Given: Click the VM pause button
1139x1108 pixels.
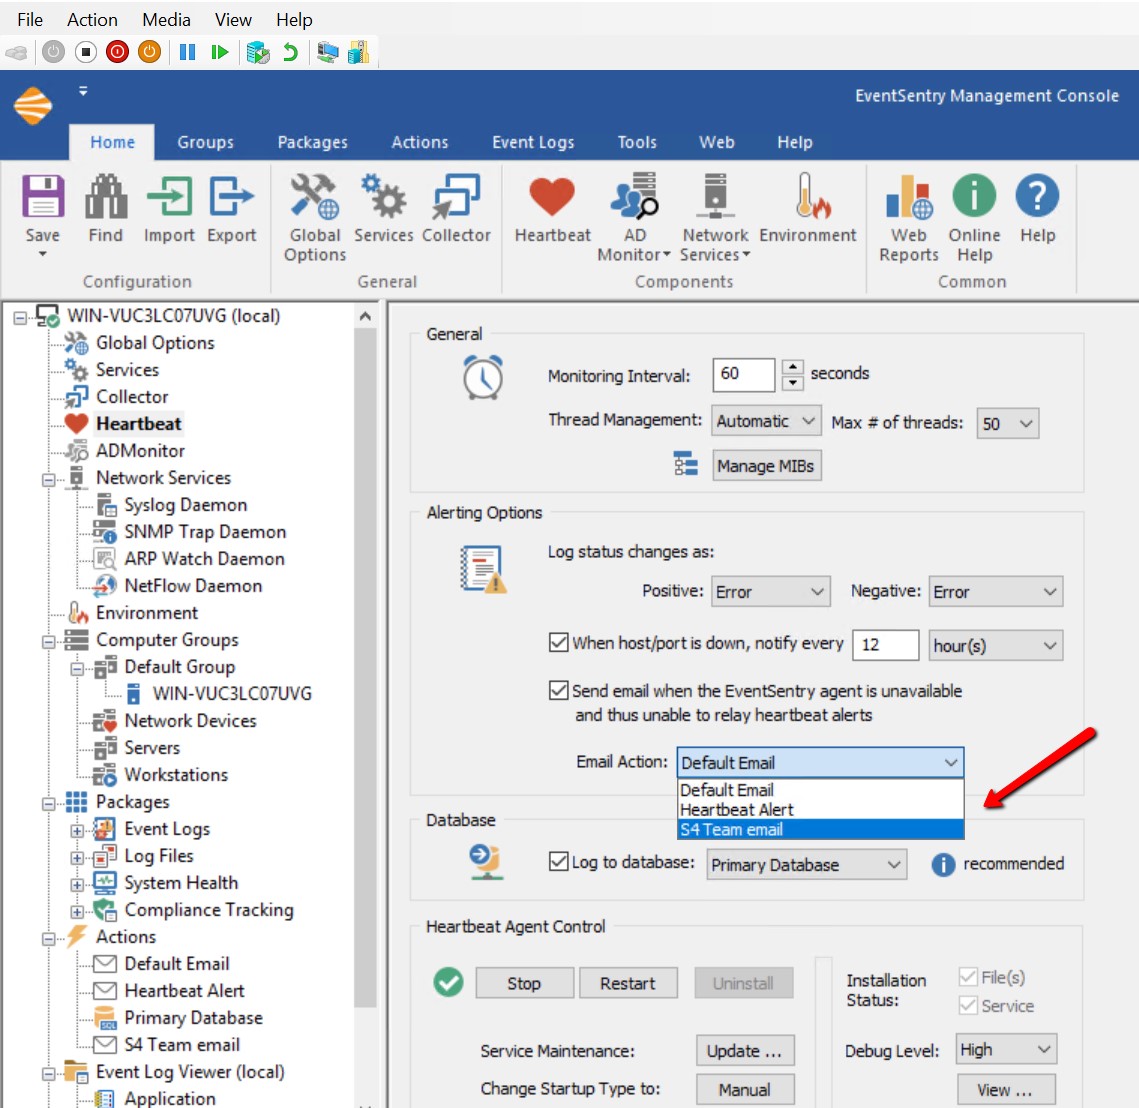Looking at the screenshot, I should pyautogui.click(x=187, y=52).
